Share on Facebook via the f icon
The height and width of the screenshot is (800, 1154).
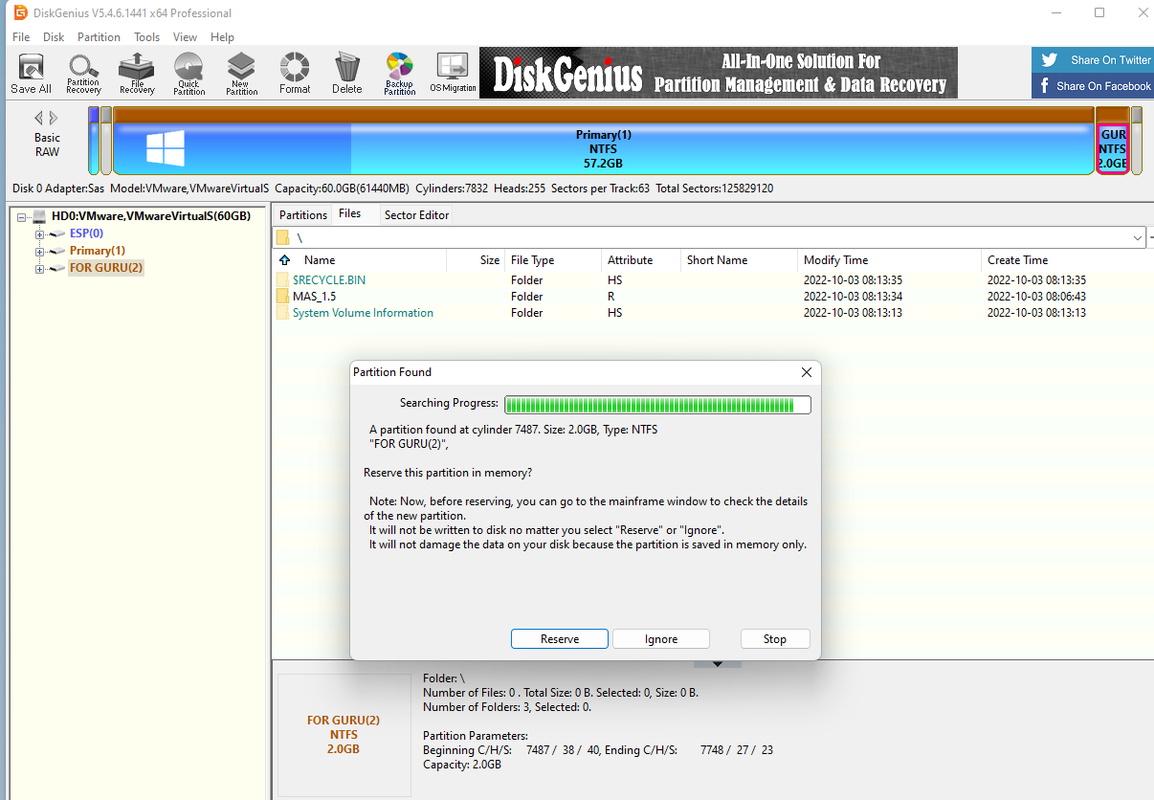1044,85
